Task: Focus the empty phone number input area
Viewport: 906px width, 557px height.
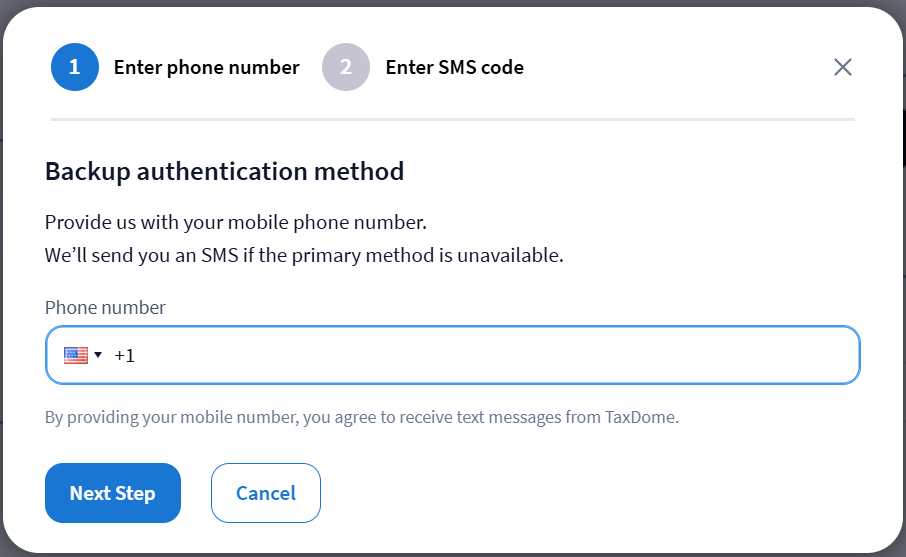Action: coord(490,355)
